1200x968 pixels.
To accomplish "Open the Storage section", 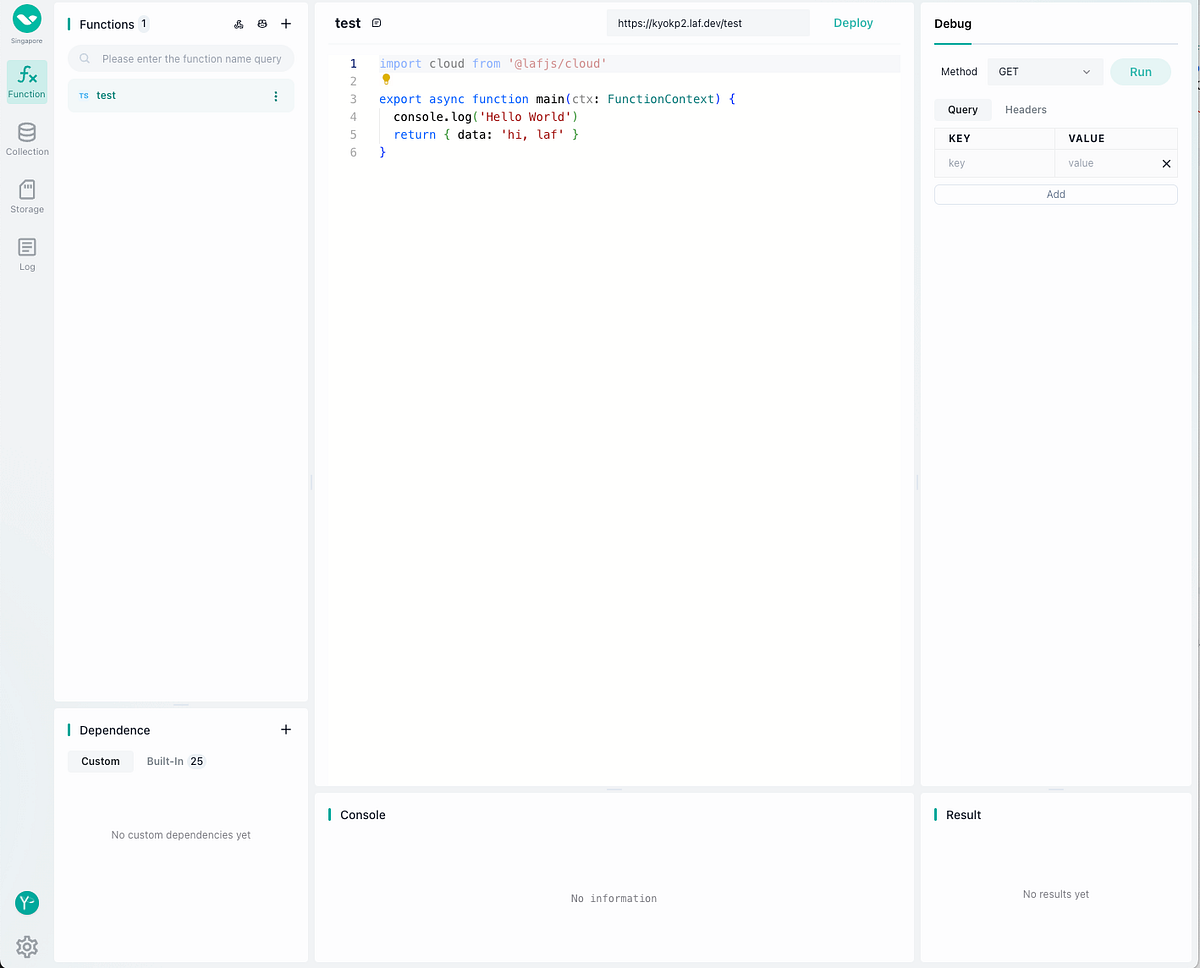I will pyautogui.click(x=26, y=194).
